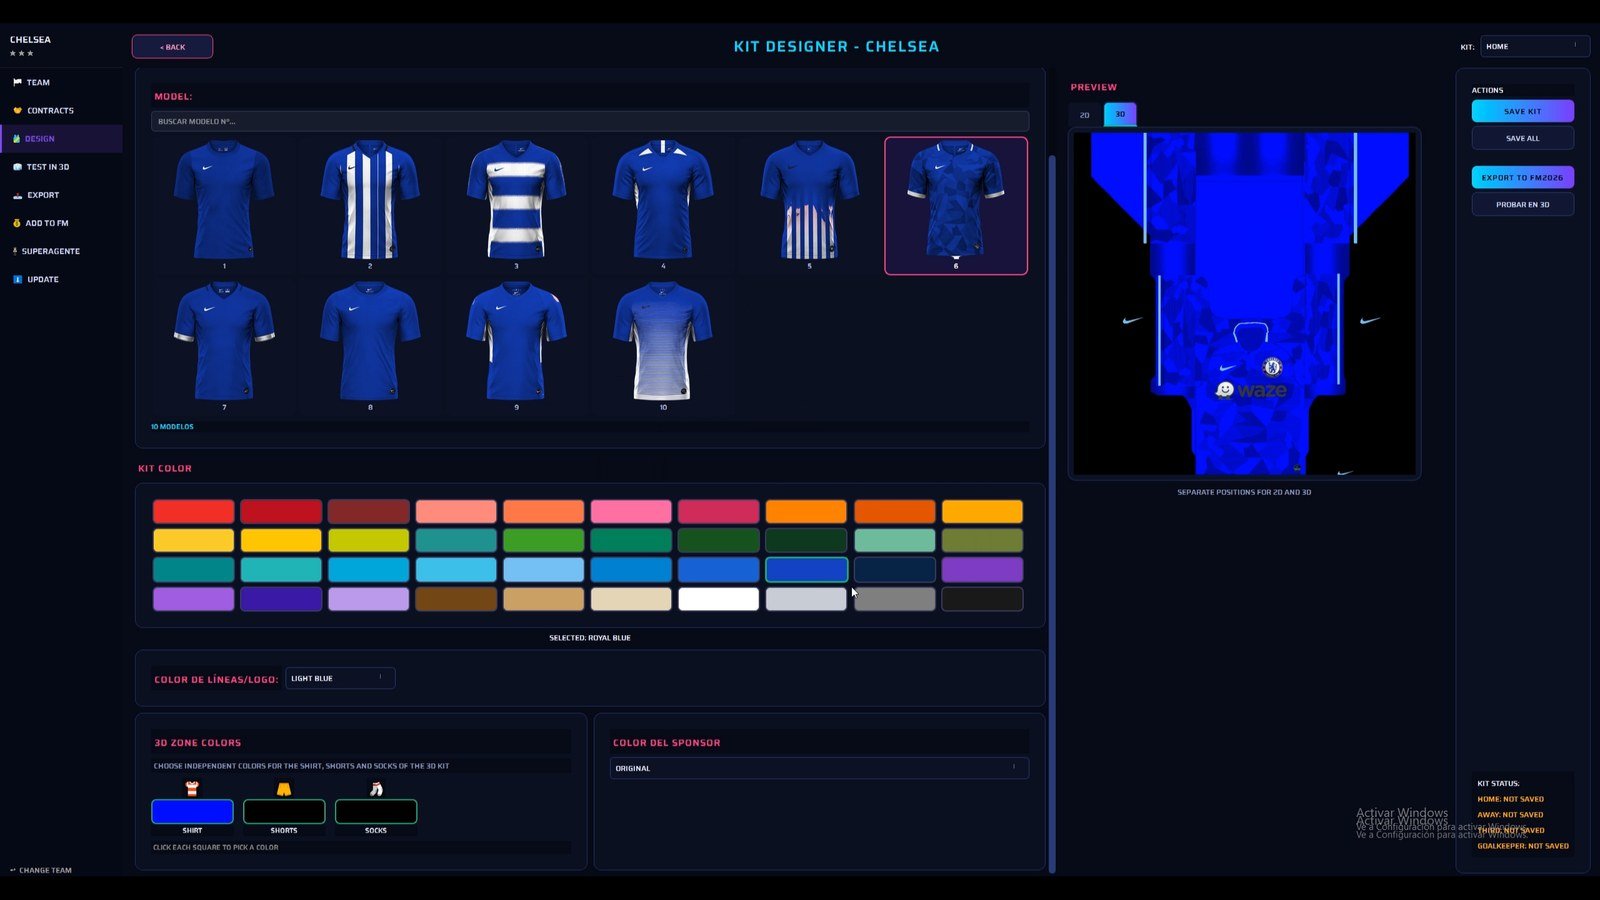The image size is (1600, 900).
Task: Click the shorts icon above Shorts swatch
Action: (x=284, y=789)
